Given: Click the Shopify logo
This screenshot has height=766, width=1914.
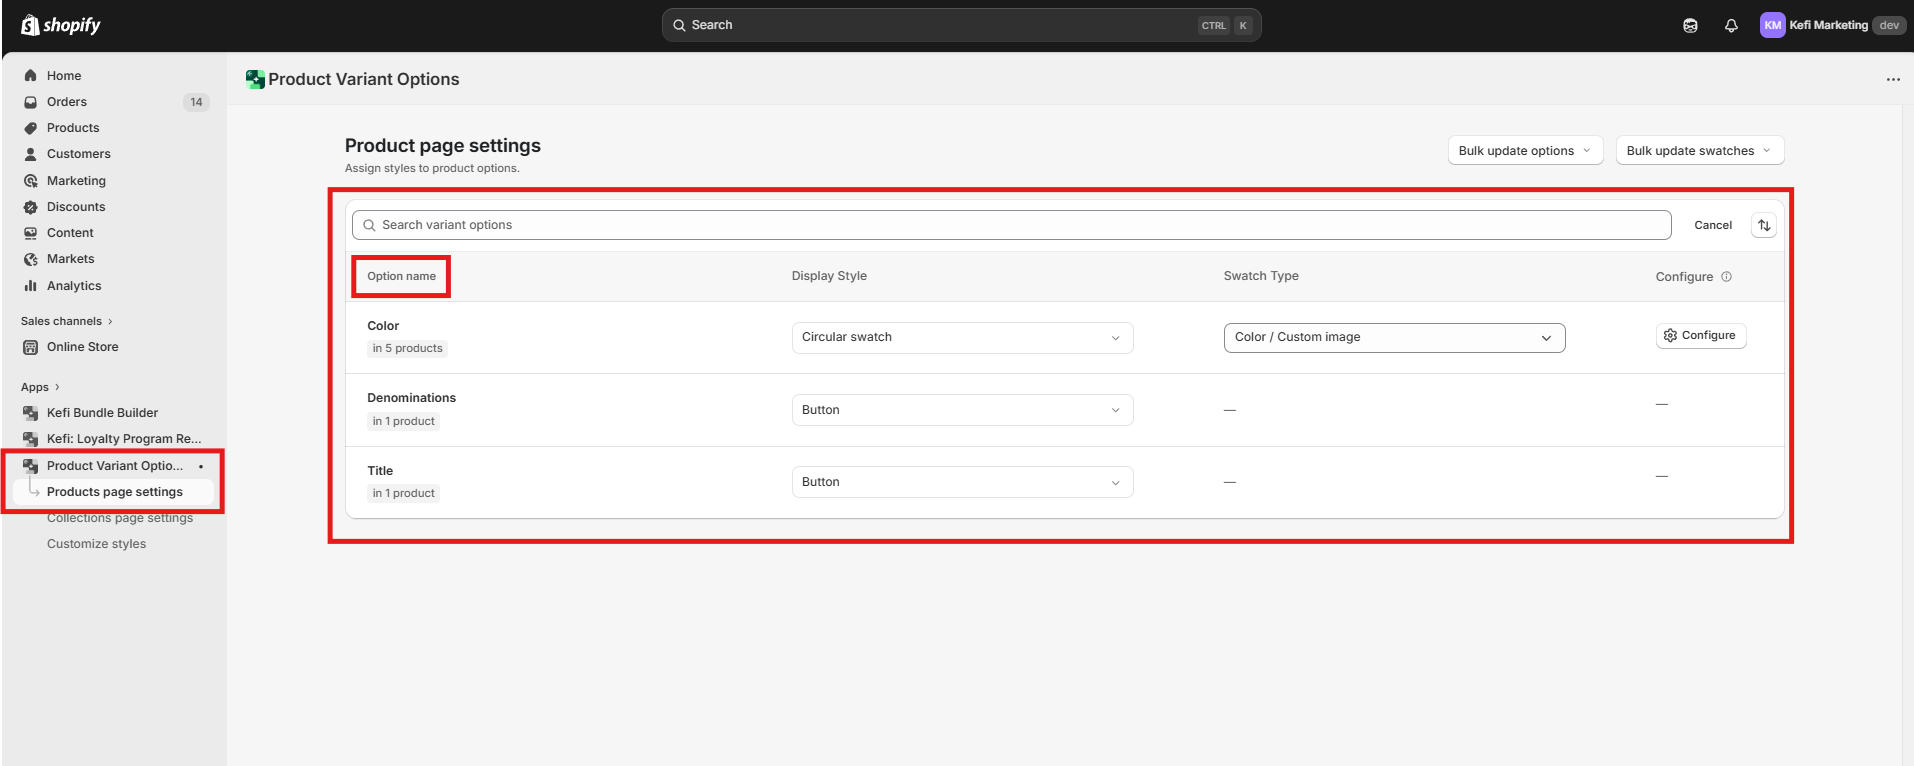Looking at the screenshot, I should (x=61, y=25).
